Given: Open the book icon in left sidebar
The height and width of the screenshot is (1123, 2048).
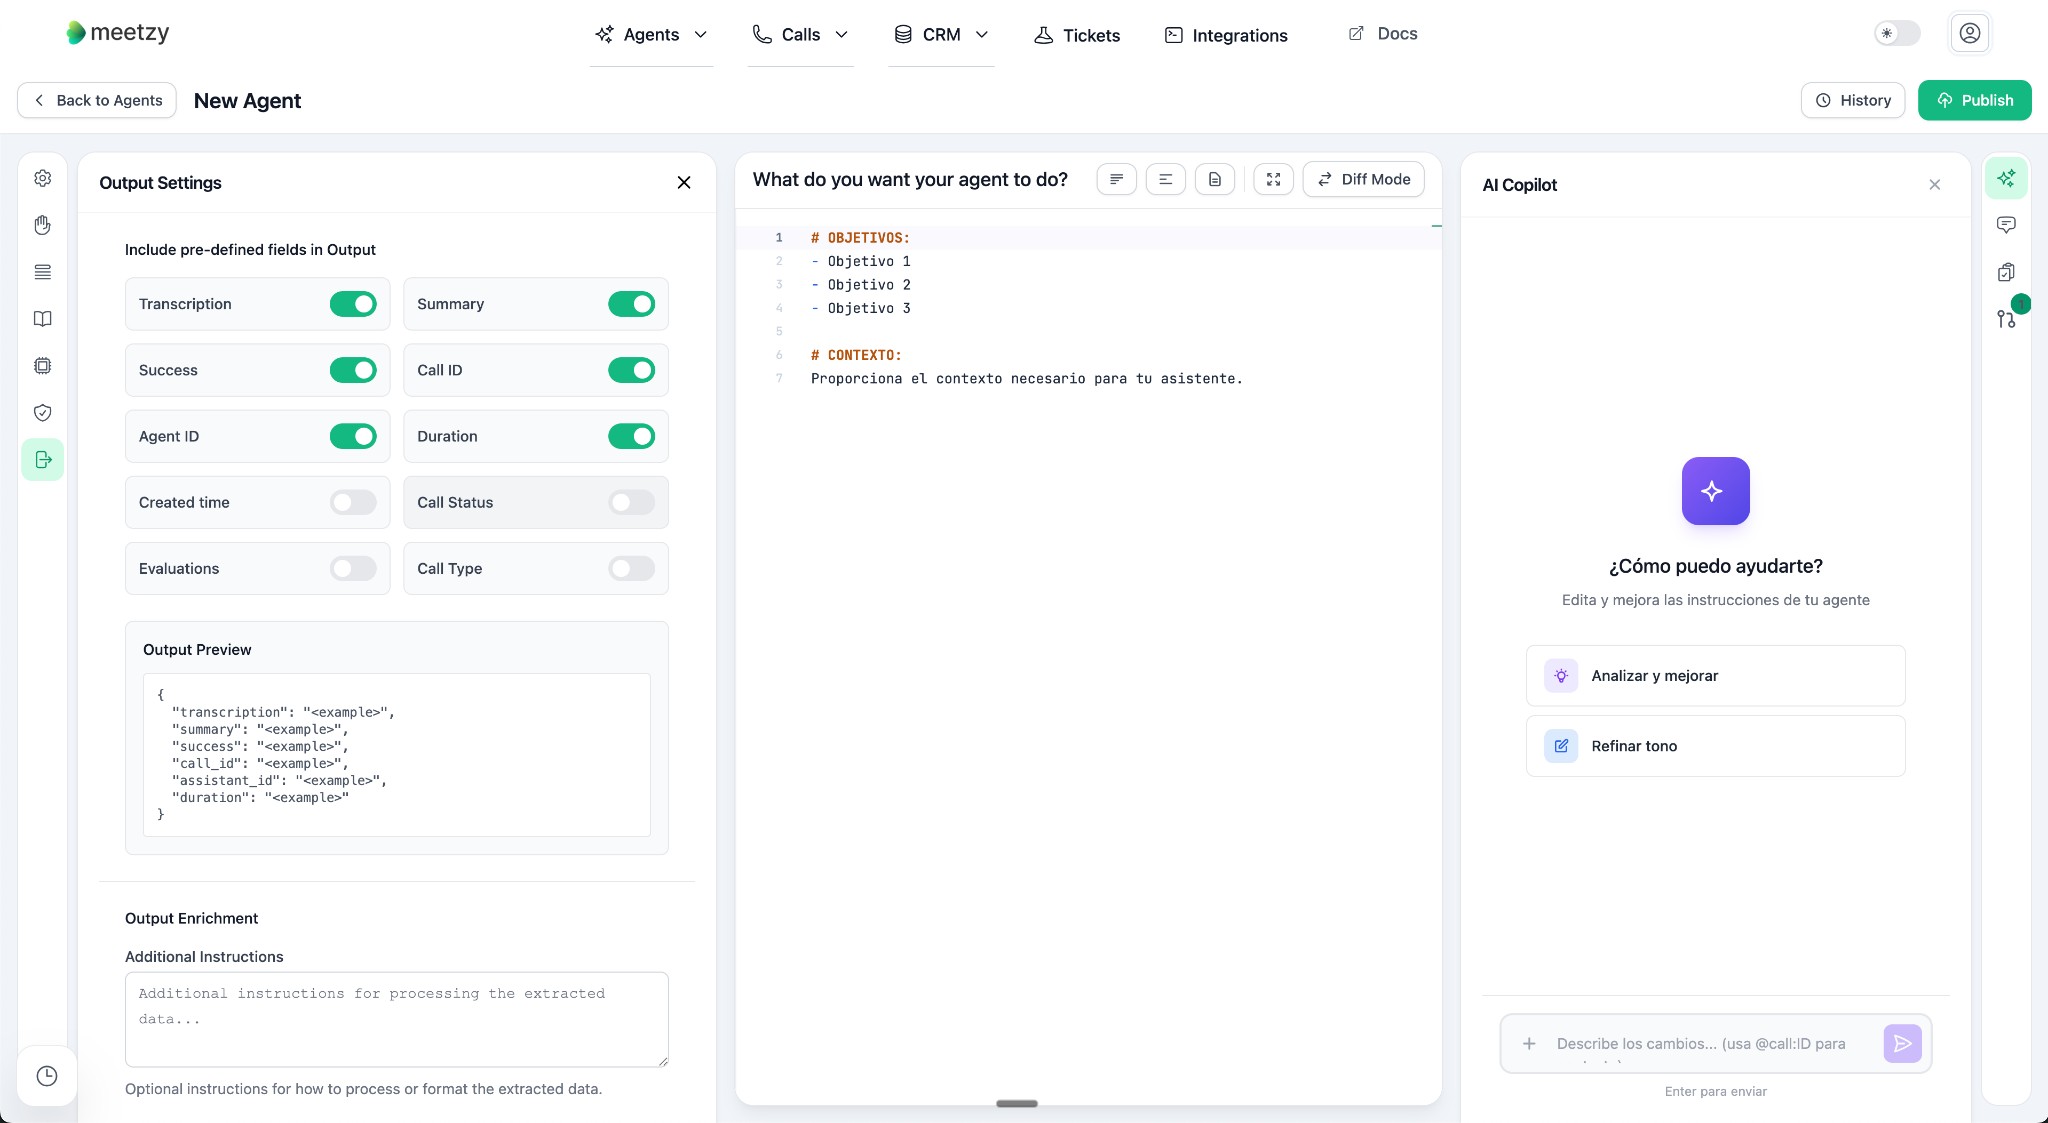Looking at the screenshot, I should [42, 319].
